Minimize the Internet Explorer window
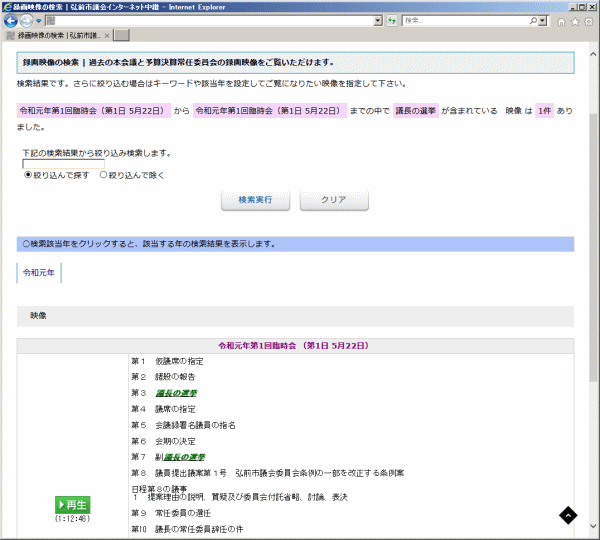Image resolution: width=600 pixels, height=540 pixels. pyautogui.click(x=572, y=7)
